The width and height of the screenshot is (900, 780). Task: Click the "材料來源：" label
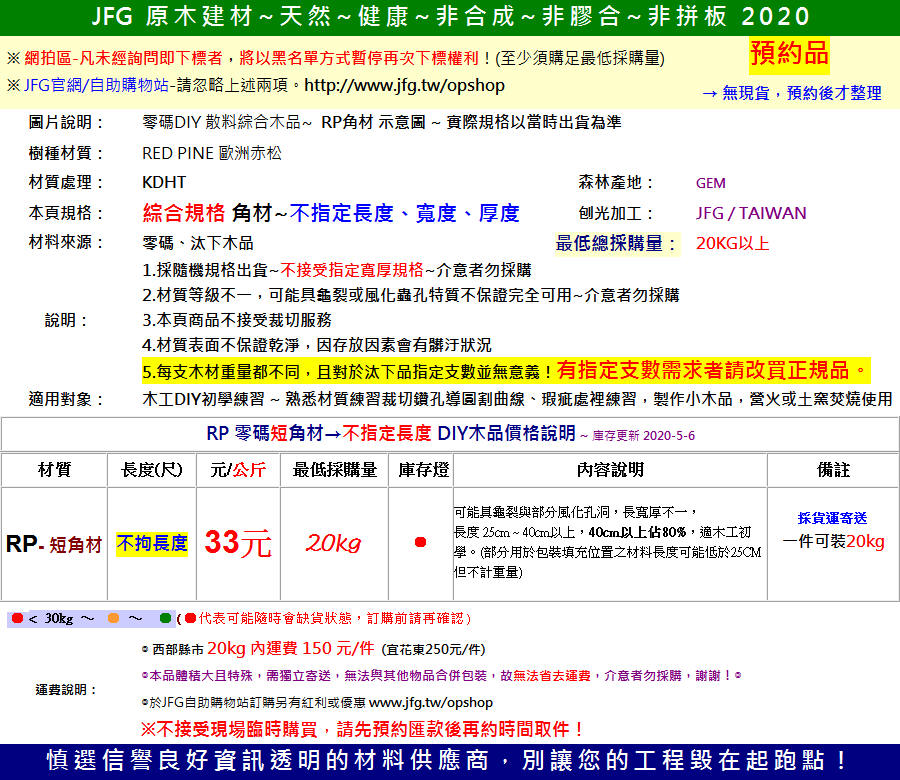[x=66, y=242]
